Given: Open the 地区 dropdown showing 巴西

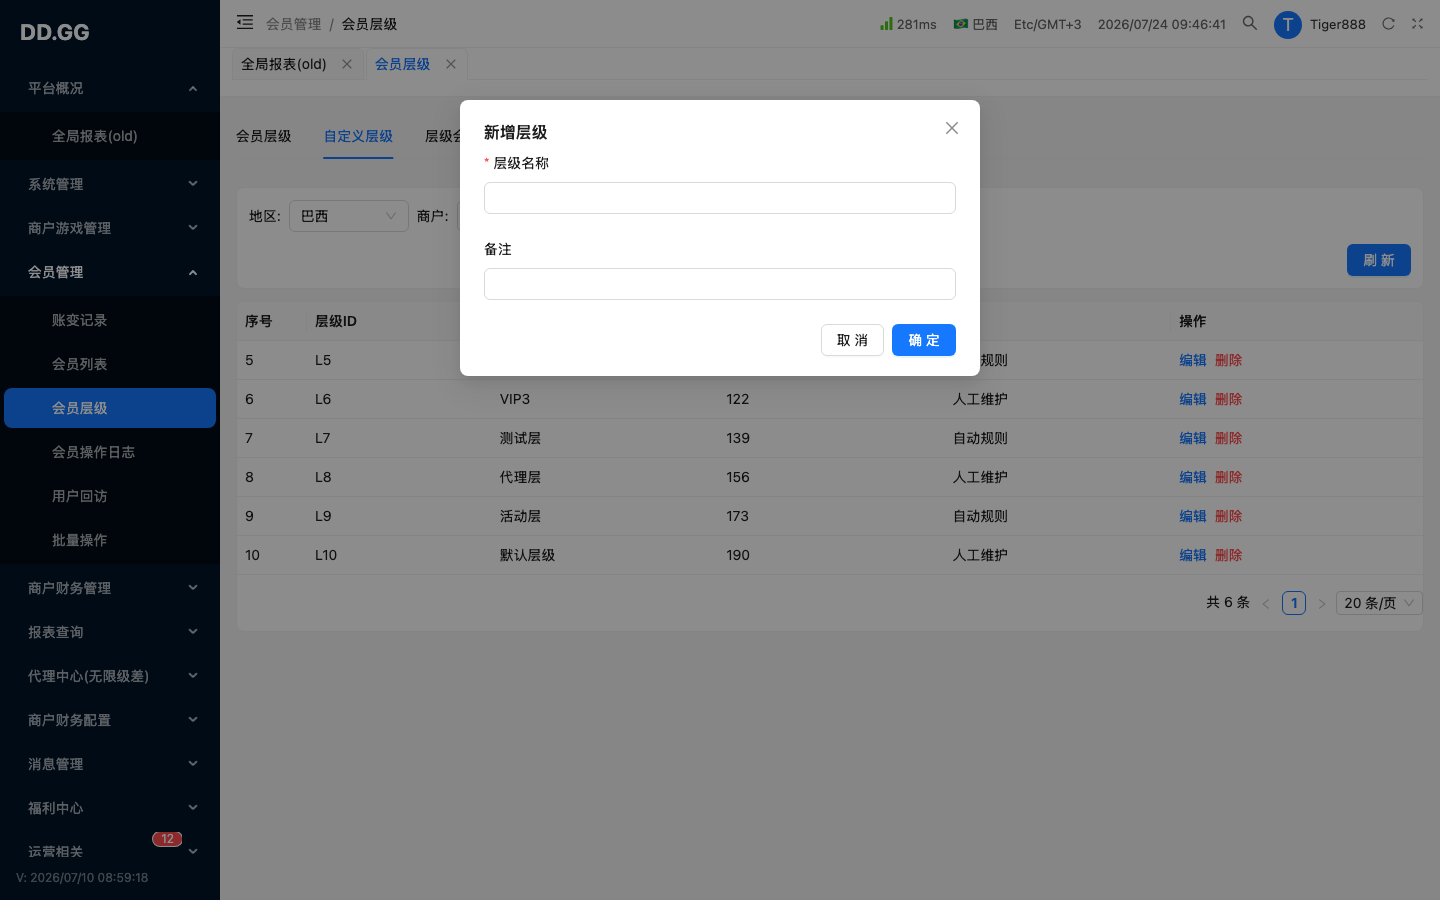Looking at the screenshot, I should (x=349, y=216).
